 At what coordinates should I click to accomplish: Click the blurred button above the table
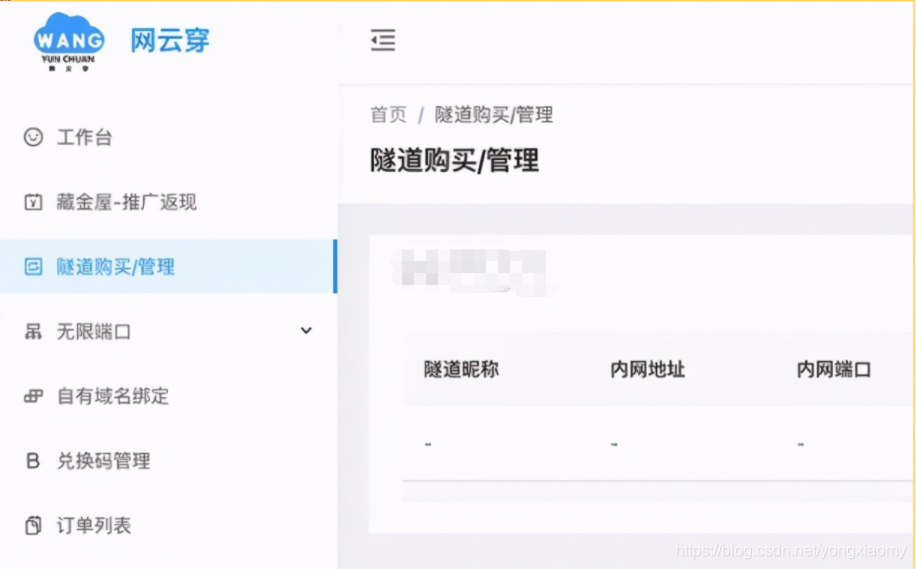pos(474,271)
